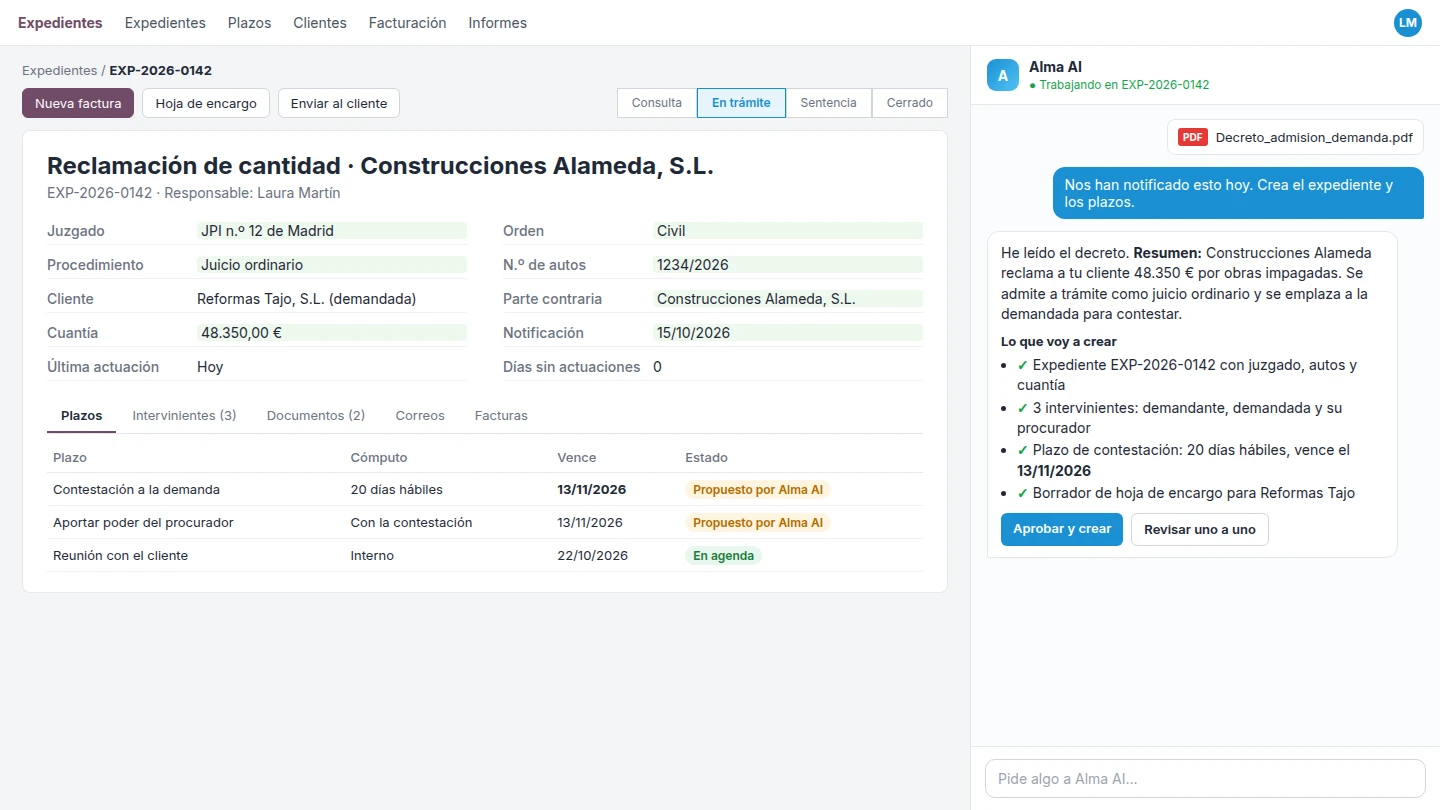Go to Plazos in top navigation

249,23
